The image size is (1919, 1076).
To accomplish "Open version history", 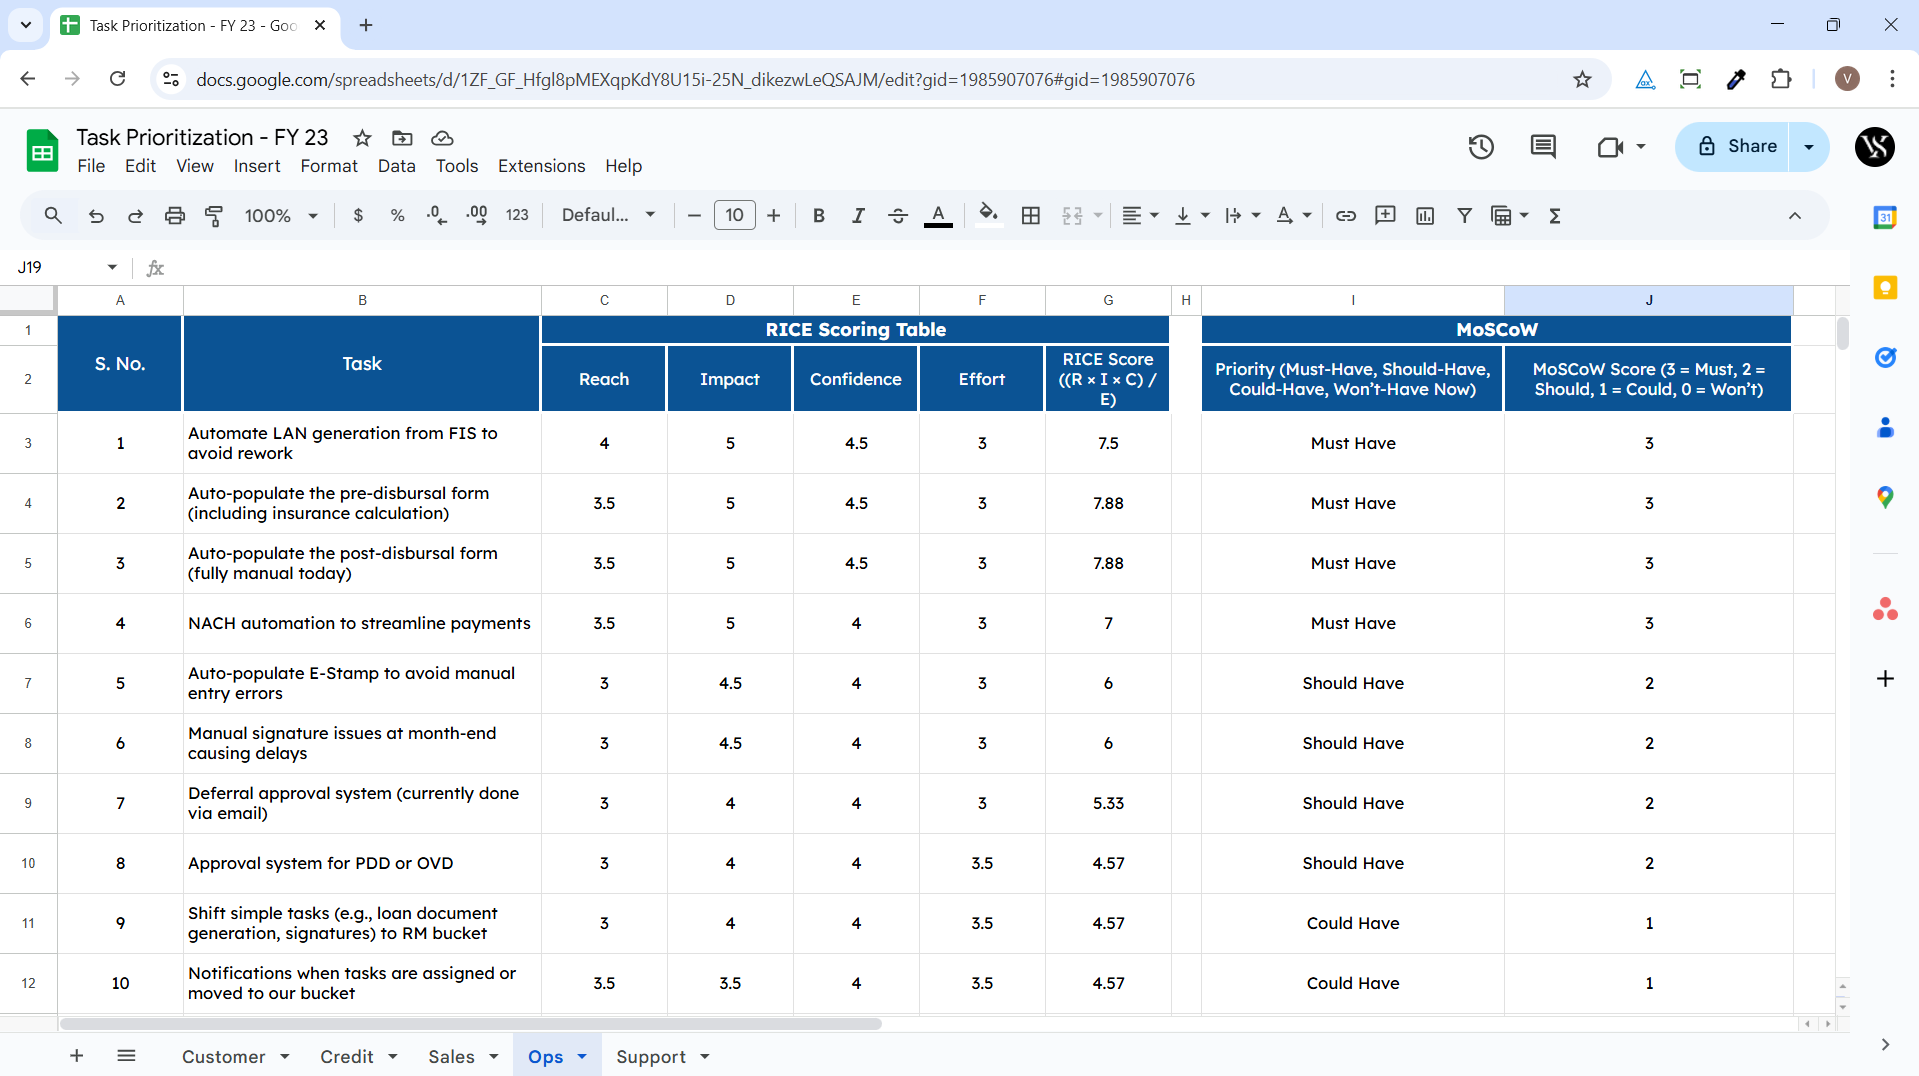I will (1480, 146).
